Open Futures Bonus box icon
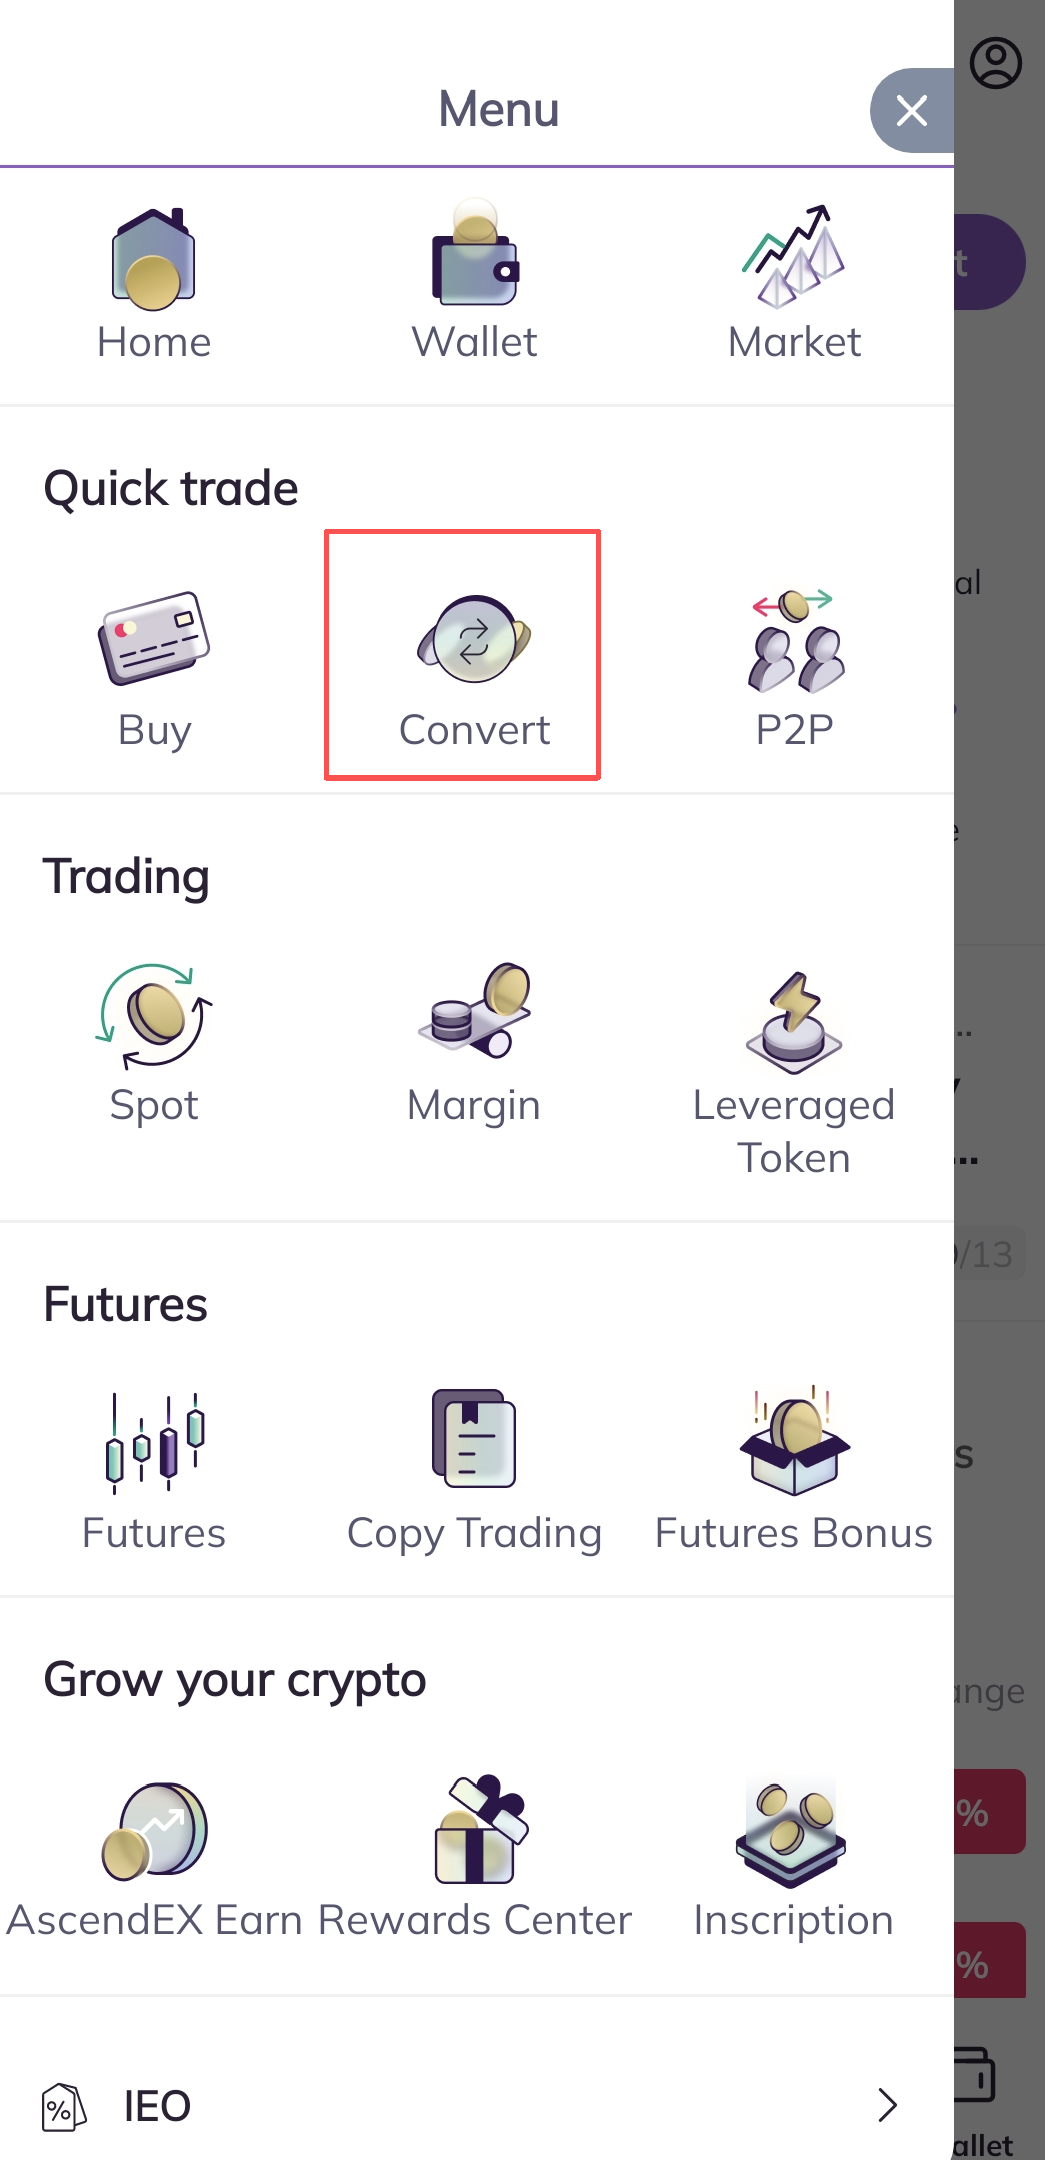 click(x=794, y=1442)
